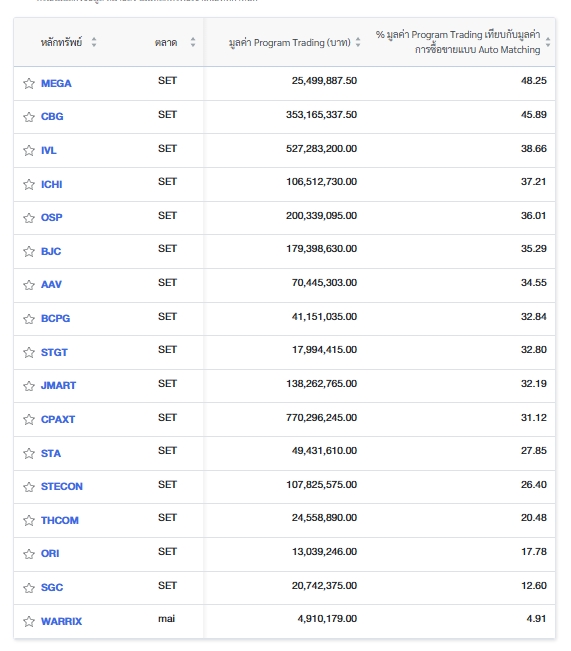Viewport: 571px width, 651px height.
Task: Open the IVL stock page
Action: tap(49, 150)
